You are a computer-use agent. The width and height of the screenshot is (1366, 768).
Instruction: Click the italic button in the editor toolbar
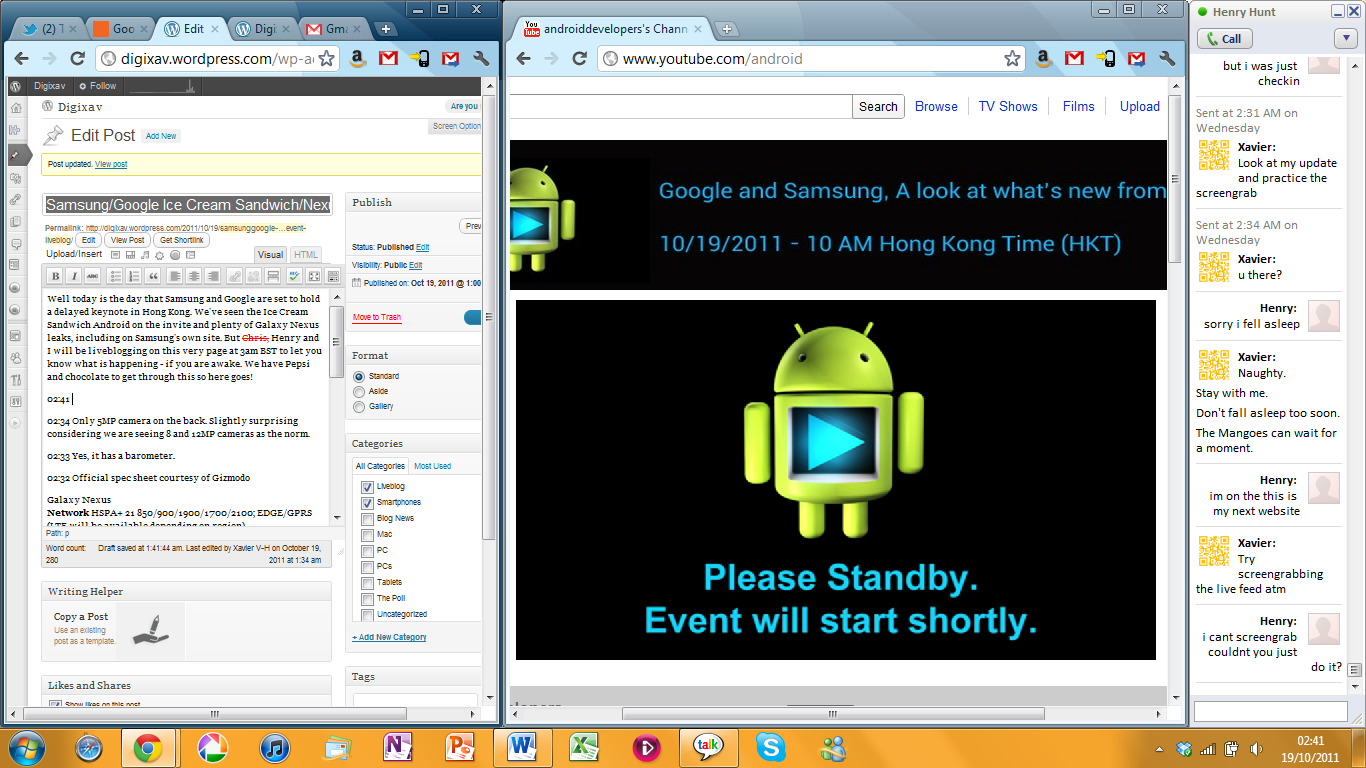[x=74, y=276]
